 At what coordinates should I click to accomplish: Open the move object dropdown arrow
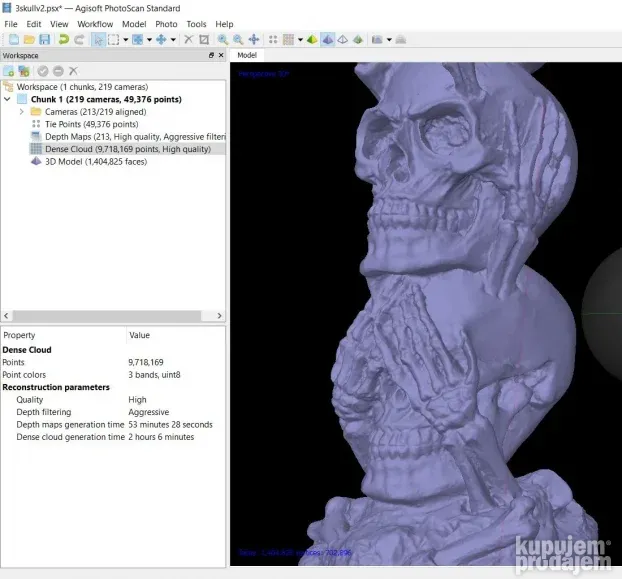173,40
